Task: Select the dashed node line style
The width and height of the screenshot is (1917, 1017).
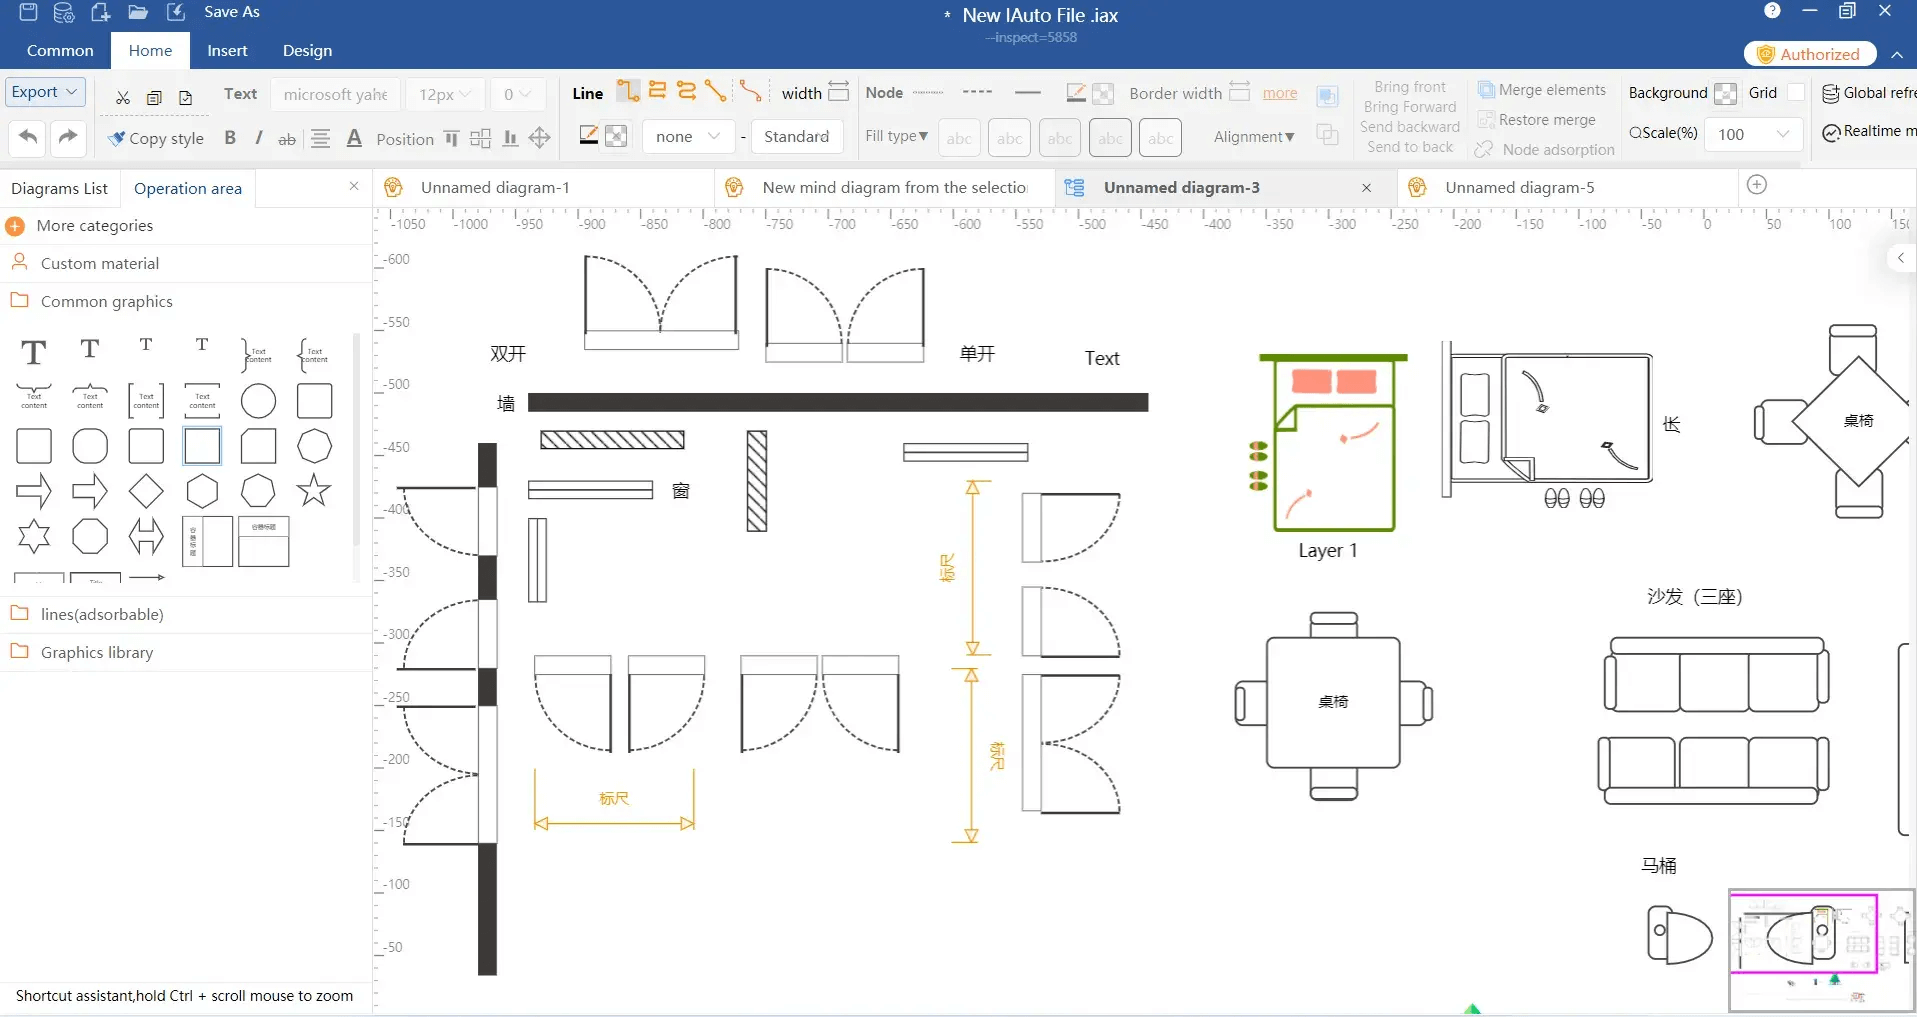Action: (977, 92)
